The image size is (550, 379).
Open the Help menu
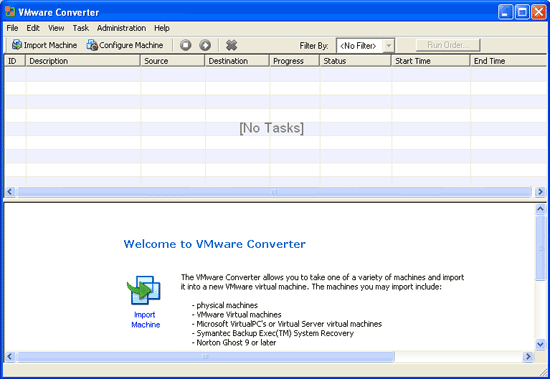click(x=162, y=28)
